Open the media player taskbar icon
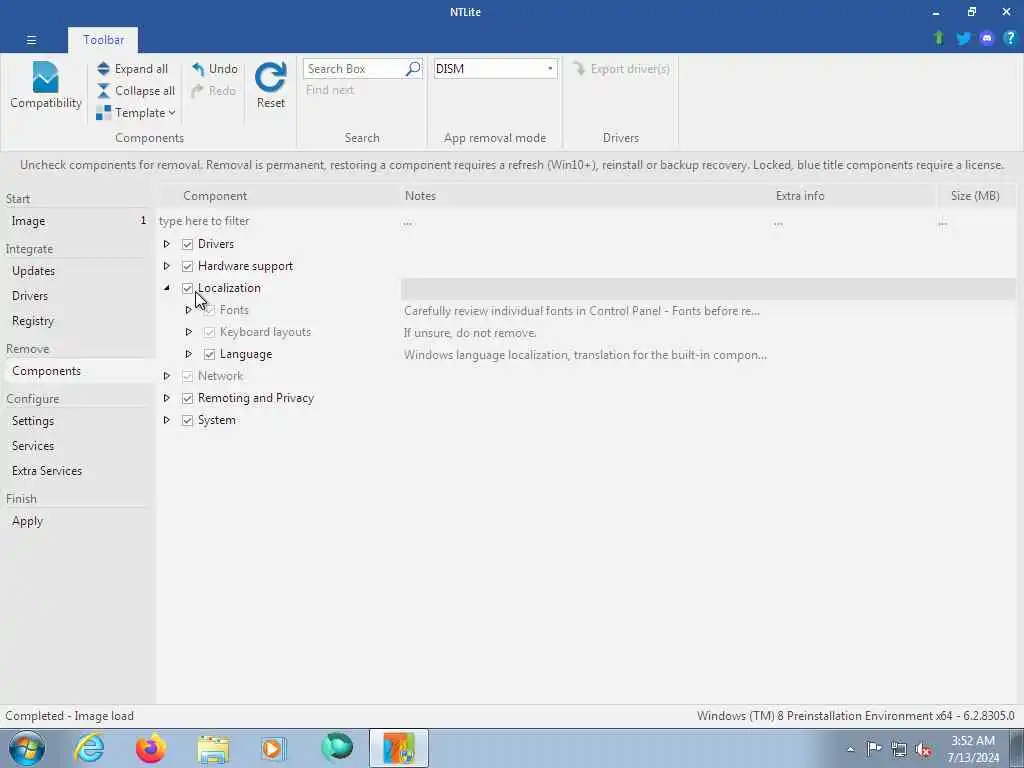The width and height of the screenshot is (1024, 768). coord(274,748)
